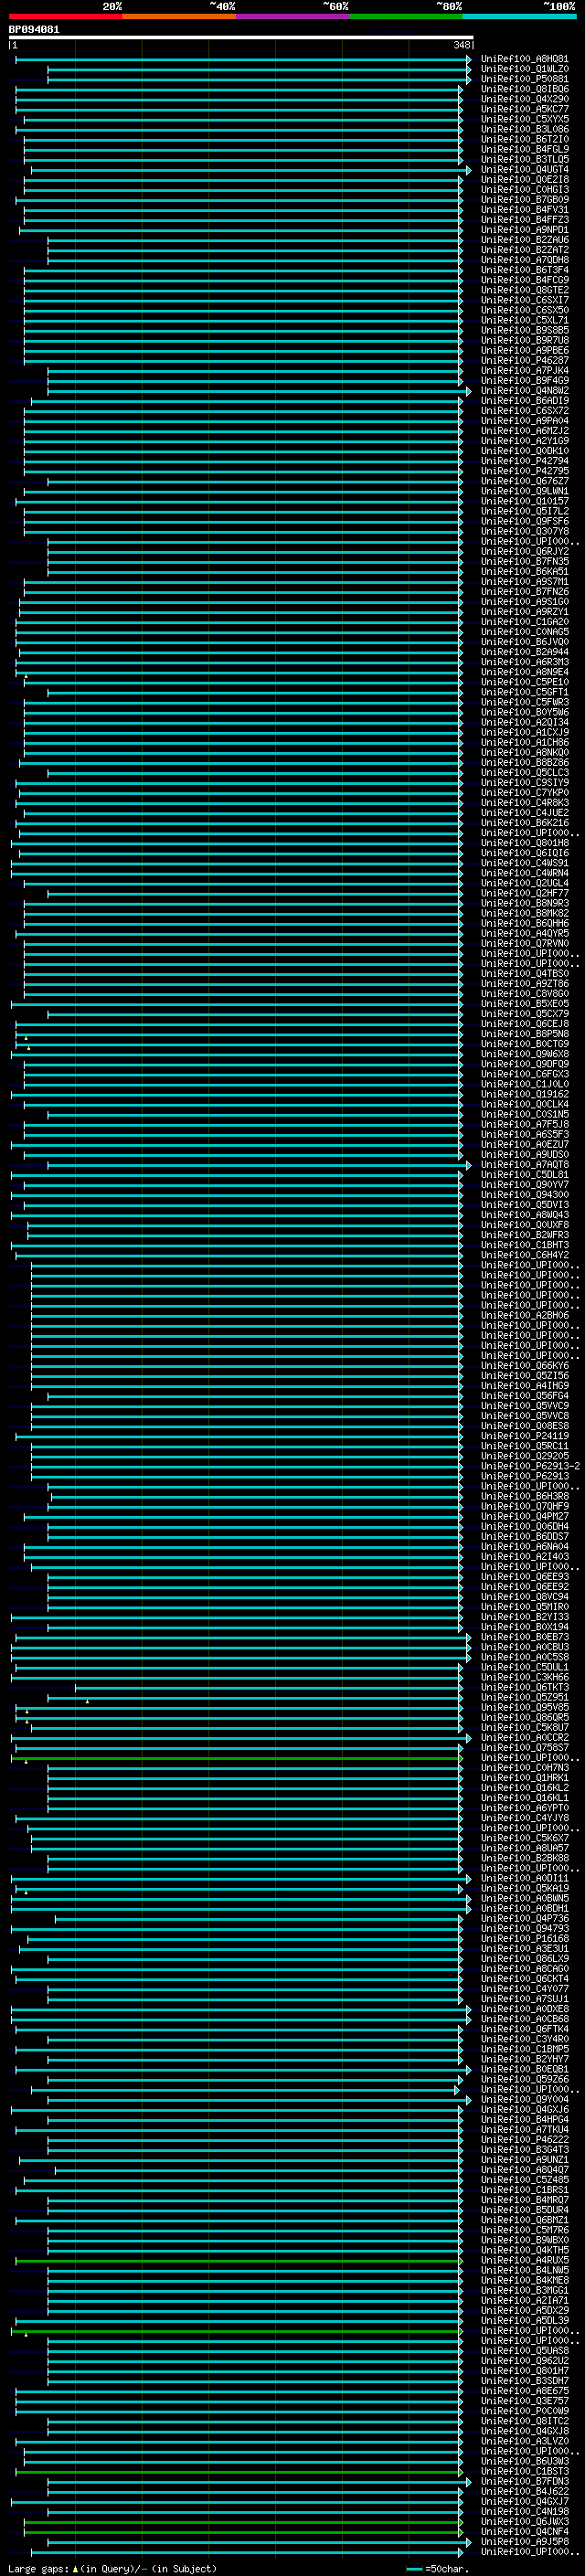The height and width of the screenshot is (2576, 585).
Task: Click the white query sequence bar
Action: pyautogui.click(x=241, y=38)
